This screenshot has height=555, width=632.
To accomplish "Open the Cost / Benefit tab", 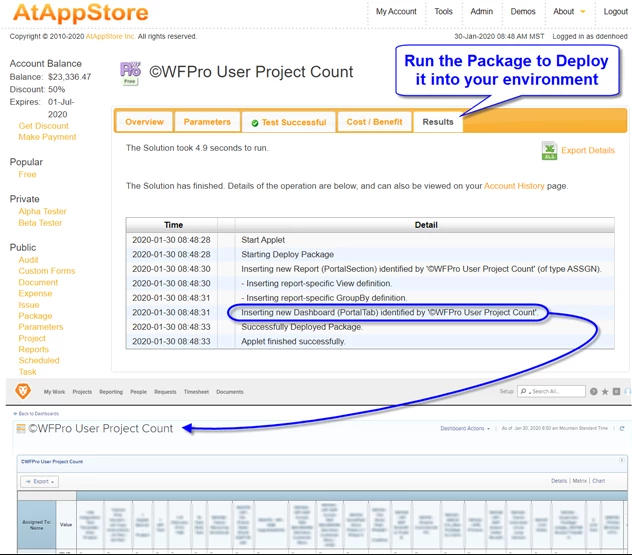I will click(374, 122).
